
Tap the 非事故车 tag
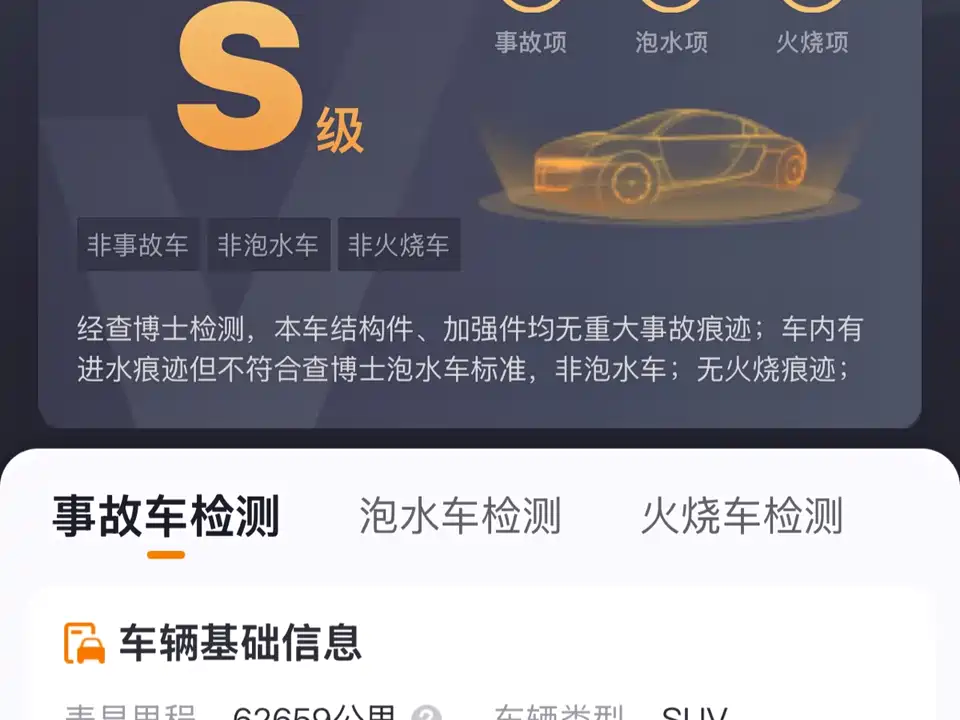tap(138, 245)
